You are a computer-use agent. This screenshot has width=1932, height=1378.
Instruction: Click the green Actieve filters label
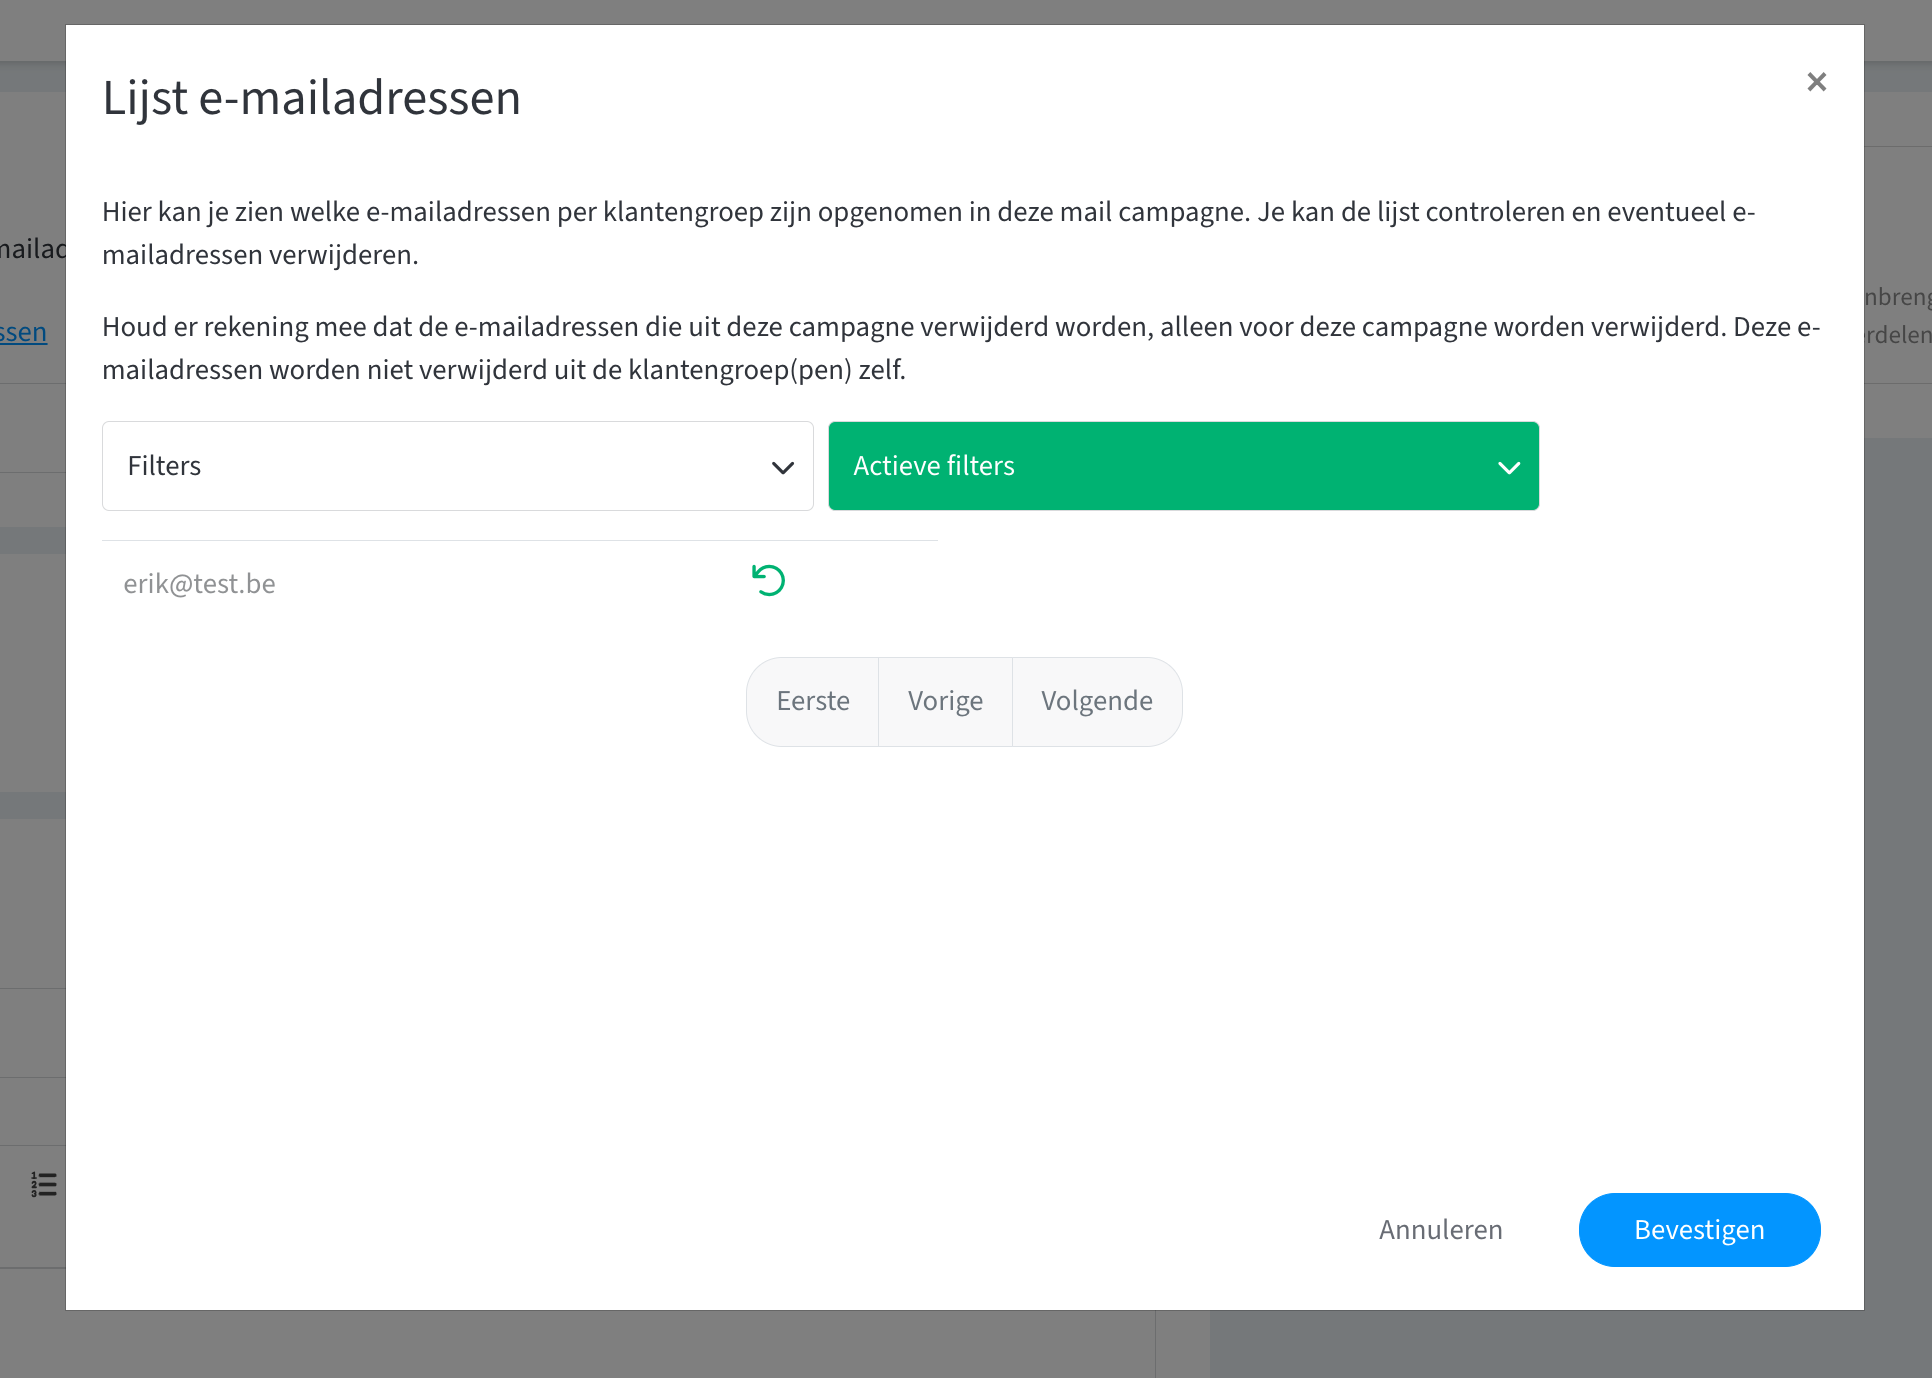click(x=933, y=466)
